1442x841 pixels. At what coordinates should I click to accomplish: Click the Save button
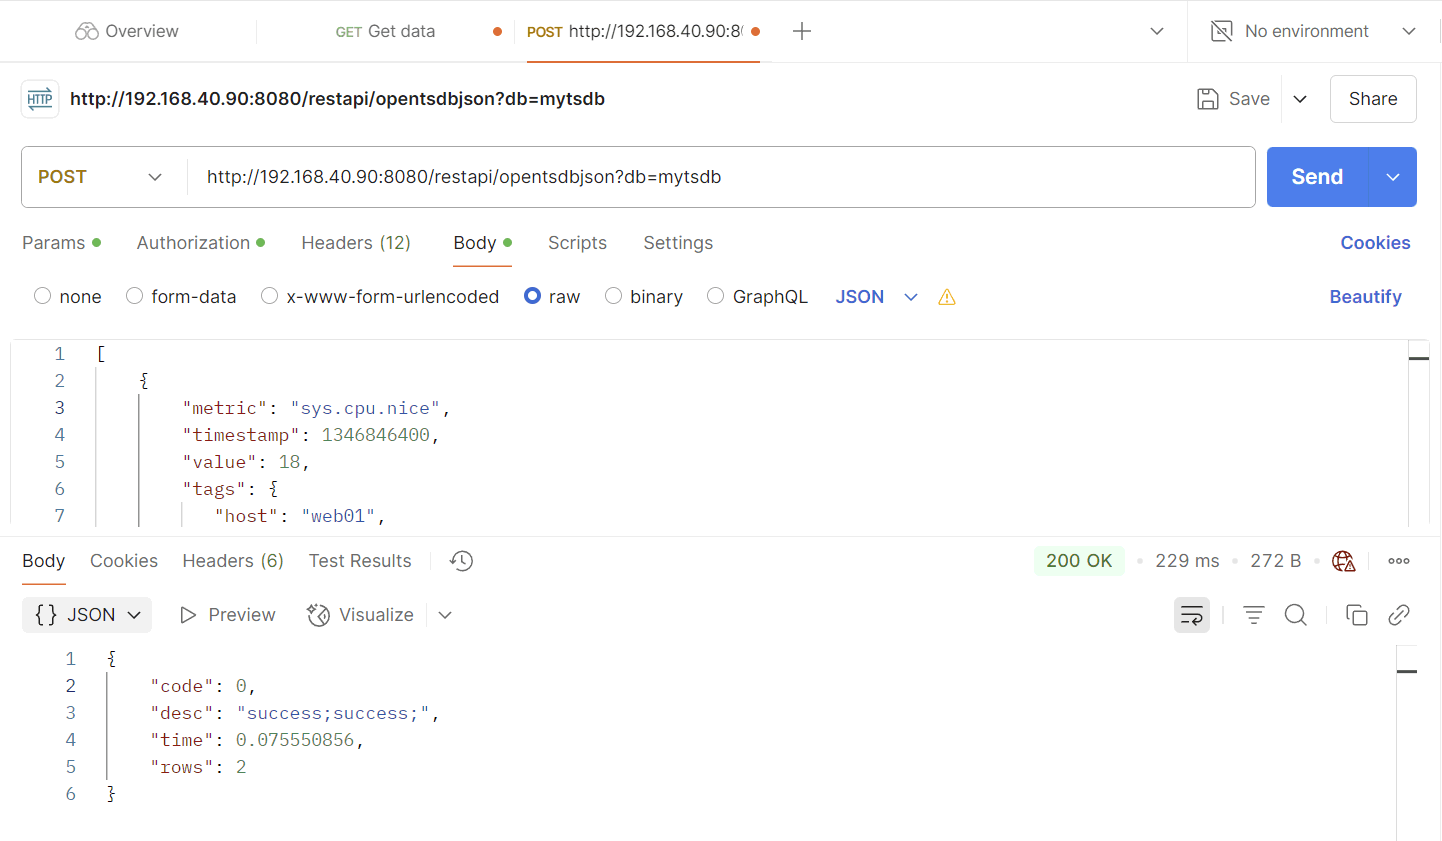[x=1234, y=99]
